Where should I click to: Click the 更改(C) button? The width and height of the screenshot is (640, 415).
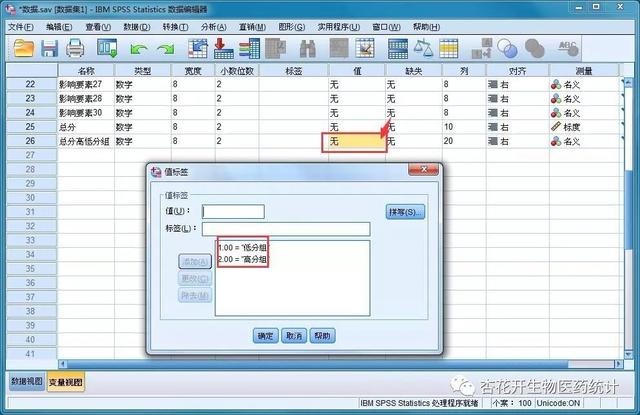click(x=195, y=279)
